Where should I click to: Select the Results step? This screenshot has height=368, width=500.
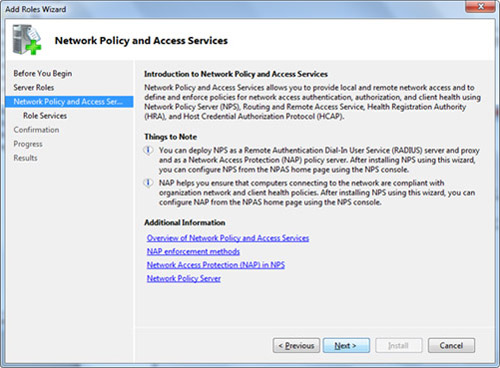[25, 158]
